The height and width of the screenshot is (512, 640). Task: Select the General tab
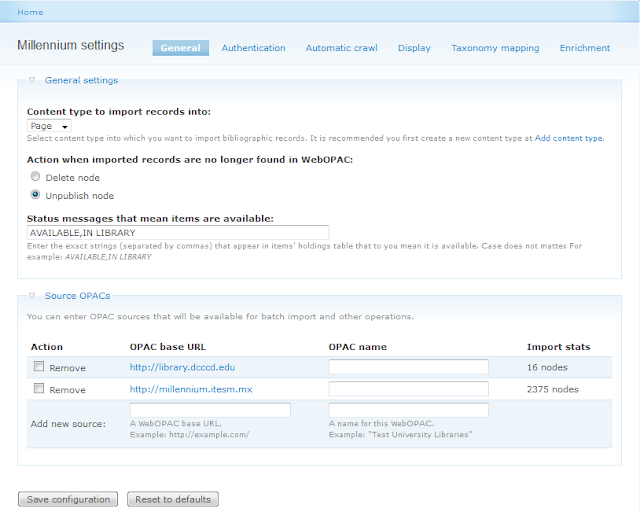click(180, 48)
